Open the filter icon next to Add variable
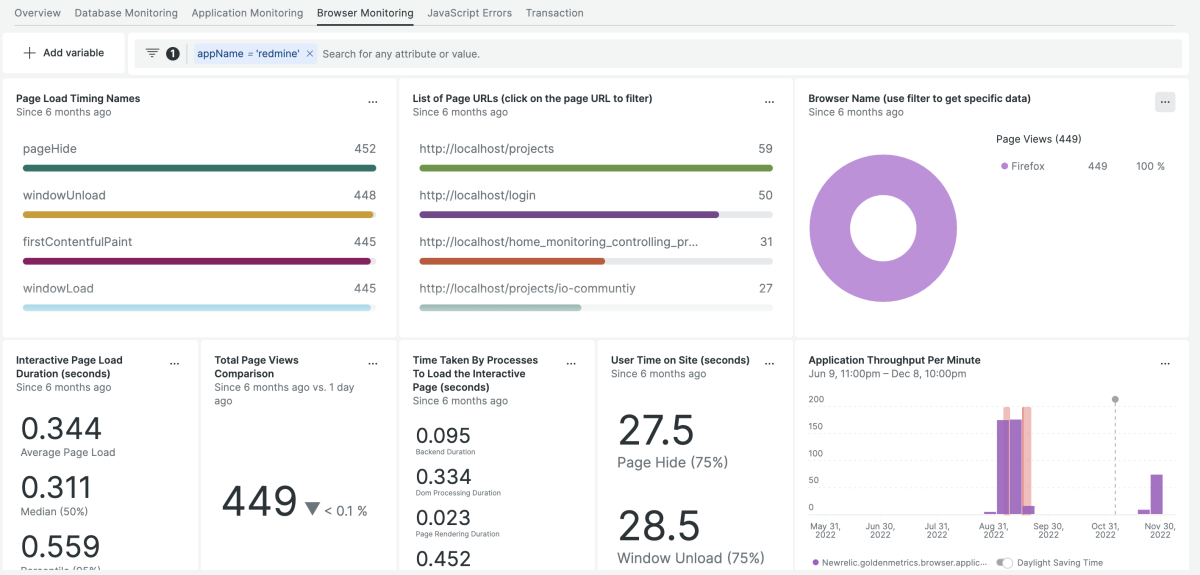 [x=152, y=53]
